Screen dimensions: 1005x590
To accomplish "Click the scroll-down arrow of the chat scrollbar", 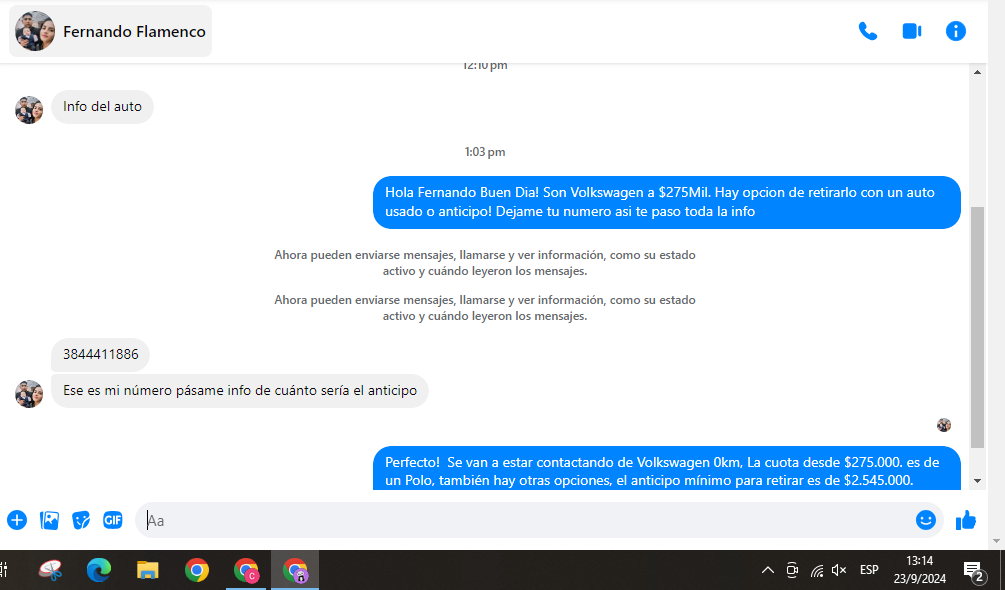I will (977, 481).
